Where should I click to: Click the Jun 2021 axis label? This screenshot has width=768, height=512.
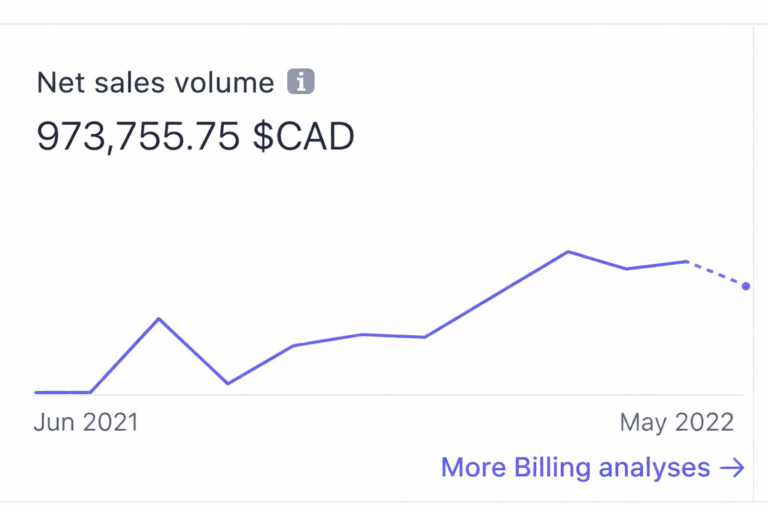tap(86, 422)
